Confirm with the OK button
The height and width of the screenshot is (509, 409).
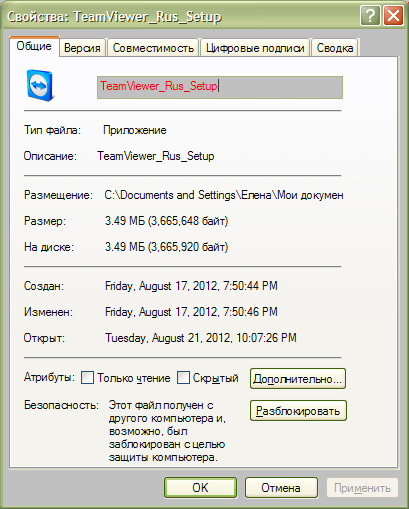200,488
